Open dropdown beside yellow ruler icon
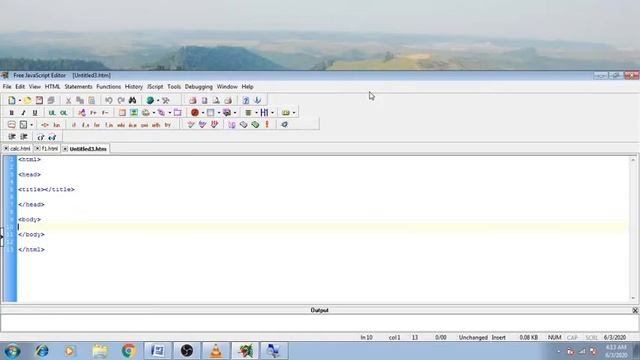Screen dimensions: 640x360 (293, 113)
